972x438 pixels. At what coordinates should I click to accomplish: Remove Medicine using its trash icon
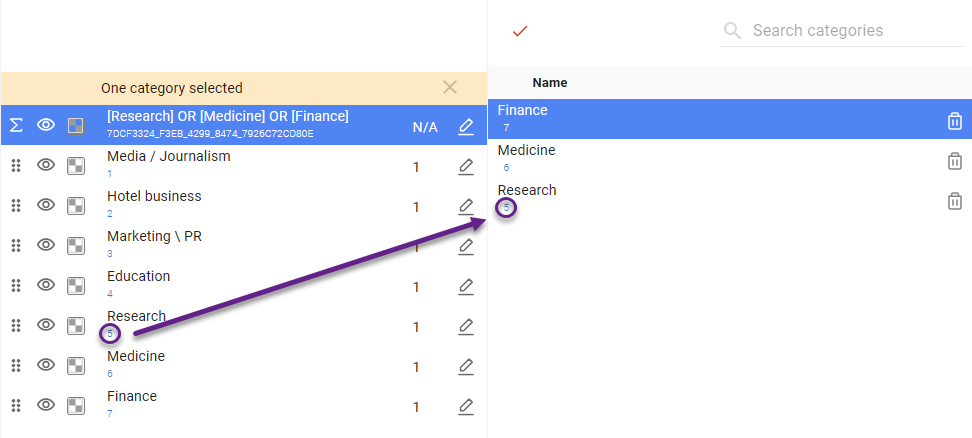pos(954,161)
